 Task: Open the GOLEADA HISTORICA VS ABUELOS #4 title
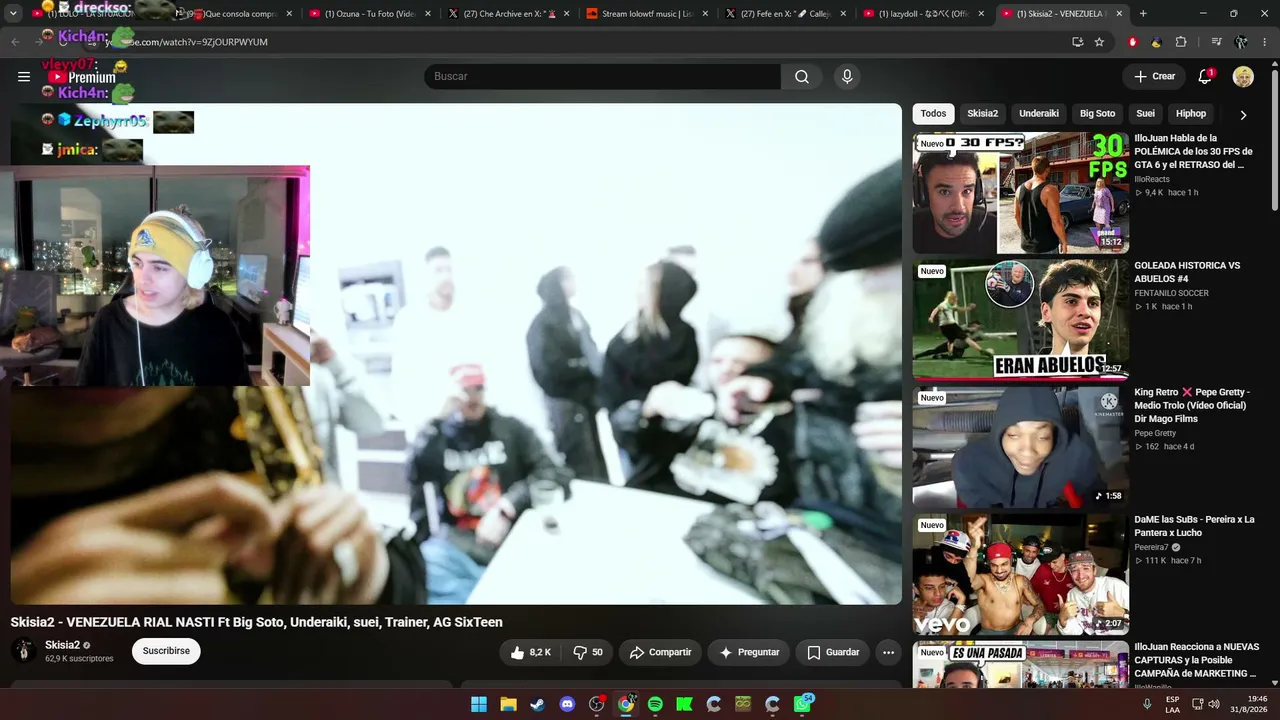click(x=1187, y=272)
